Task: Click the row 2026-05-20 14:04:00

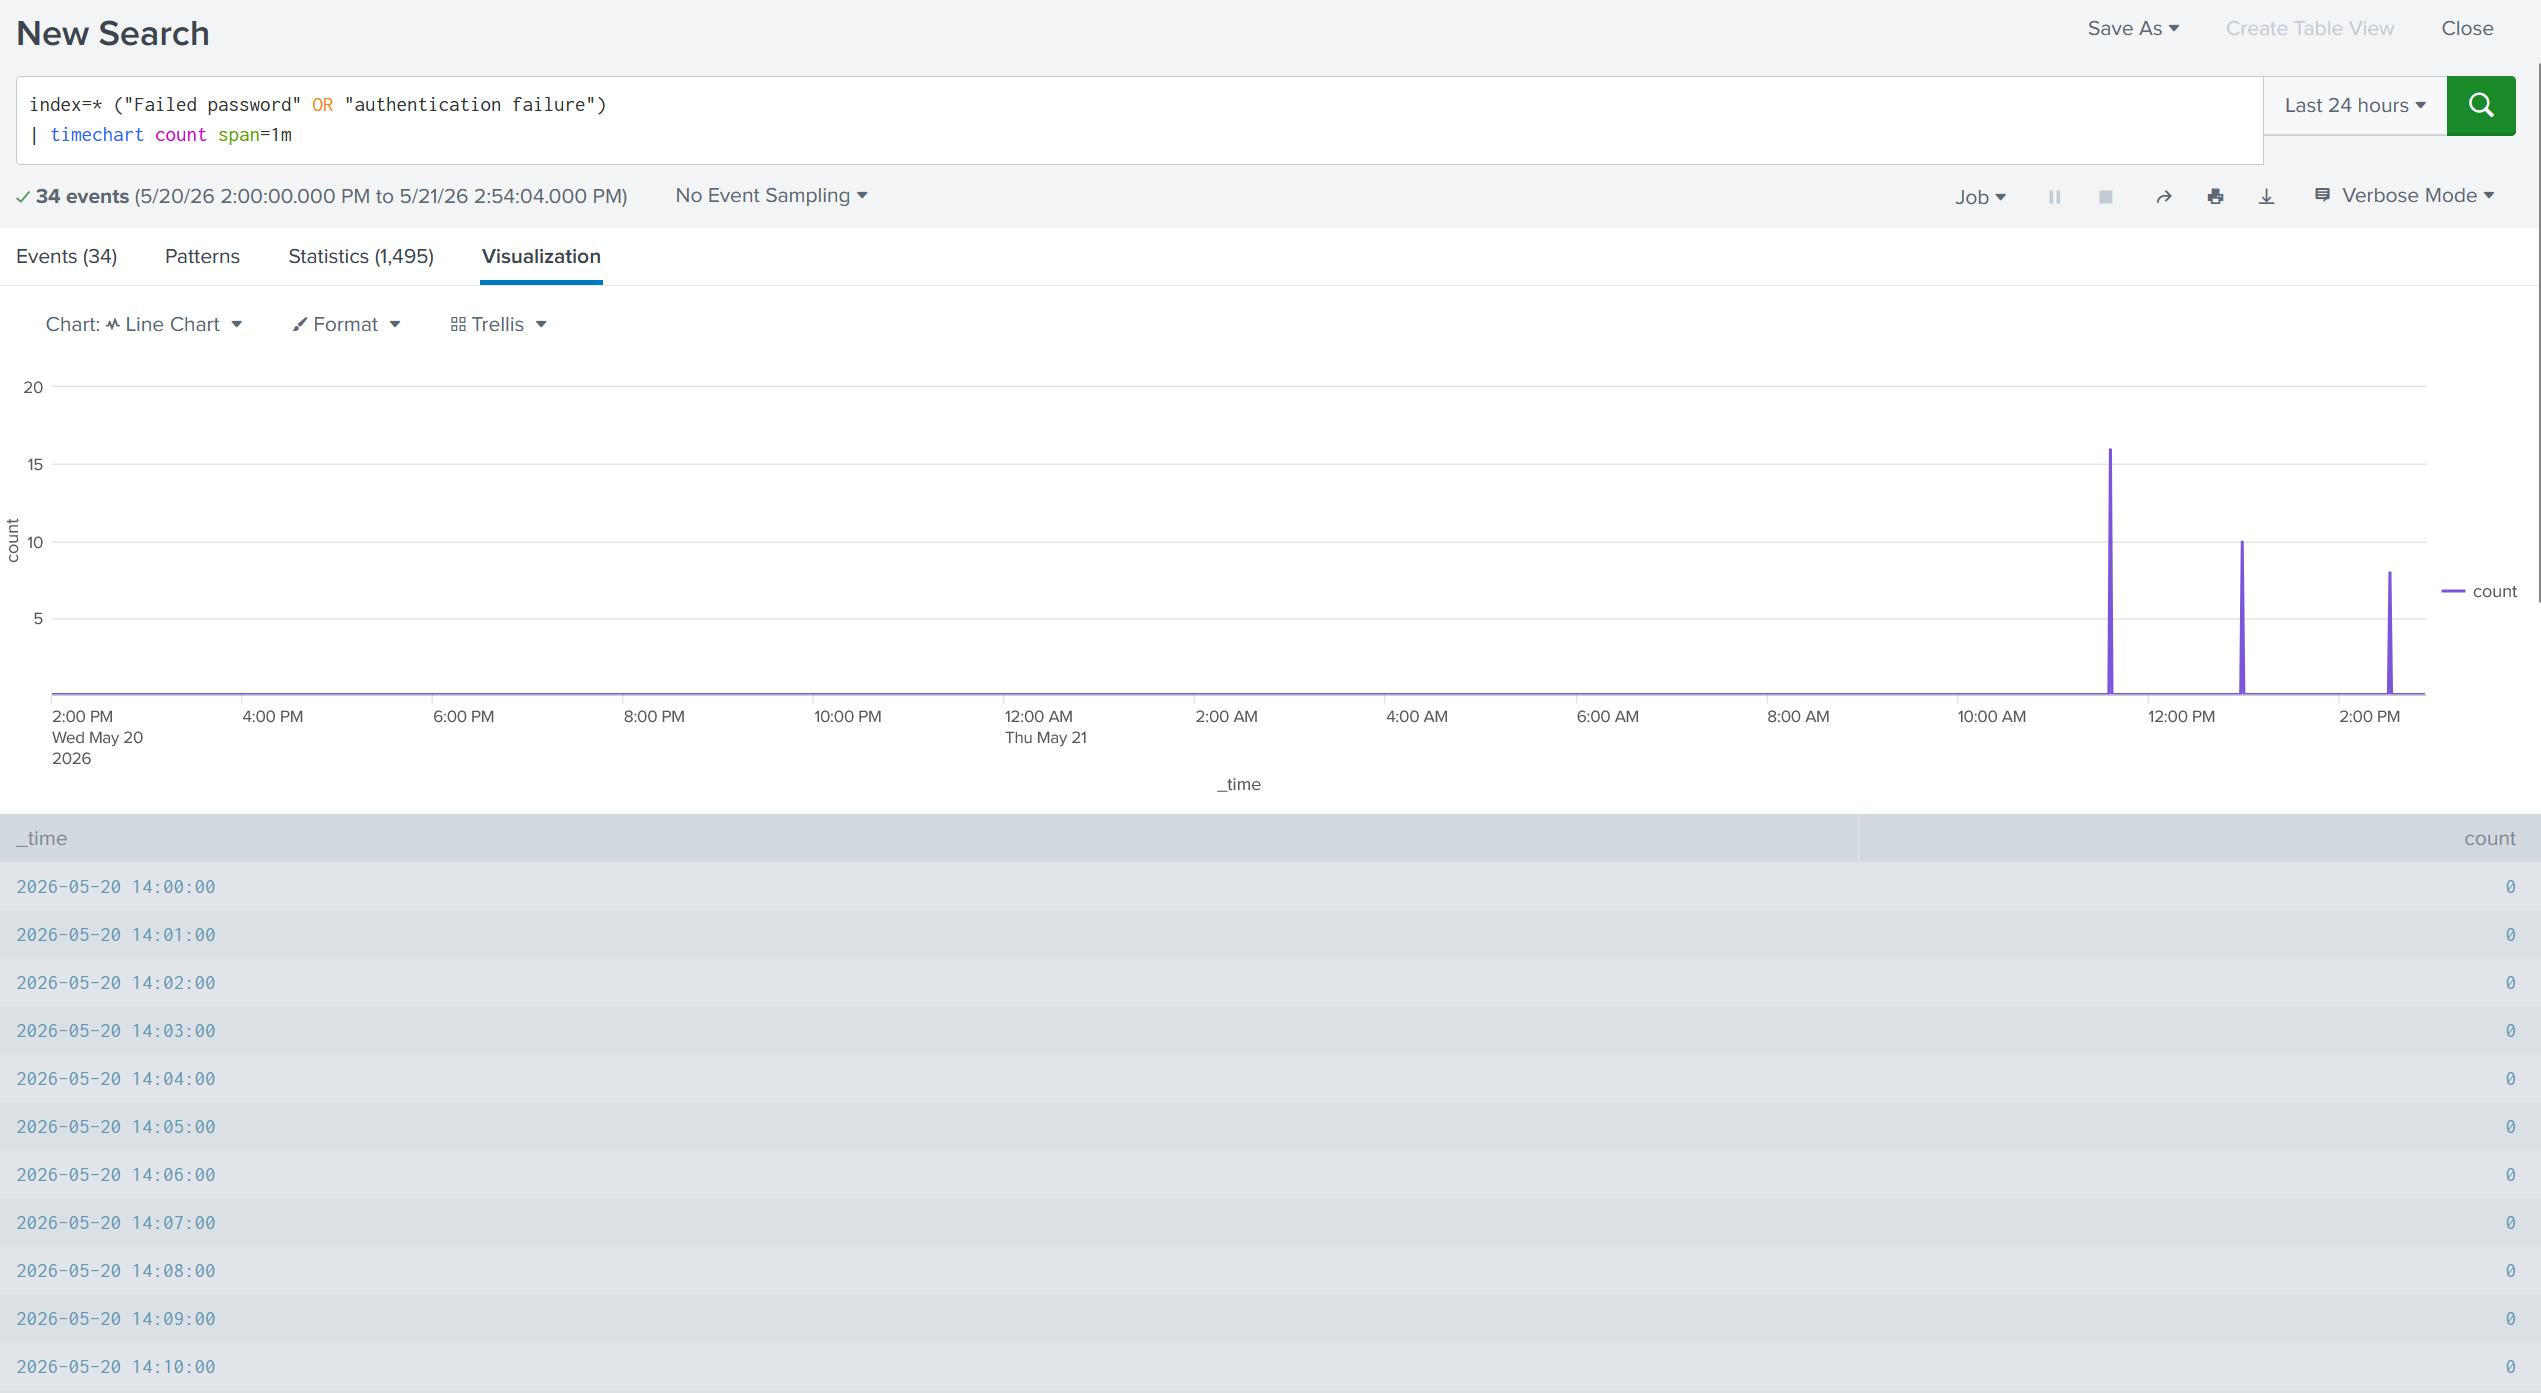Action: [x=1270, y=1078]
